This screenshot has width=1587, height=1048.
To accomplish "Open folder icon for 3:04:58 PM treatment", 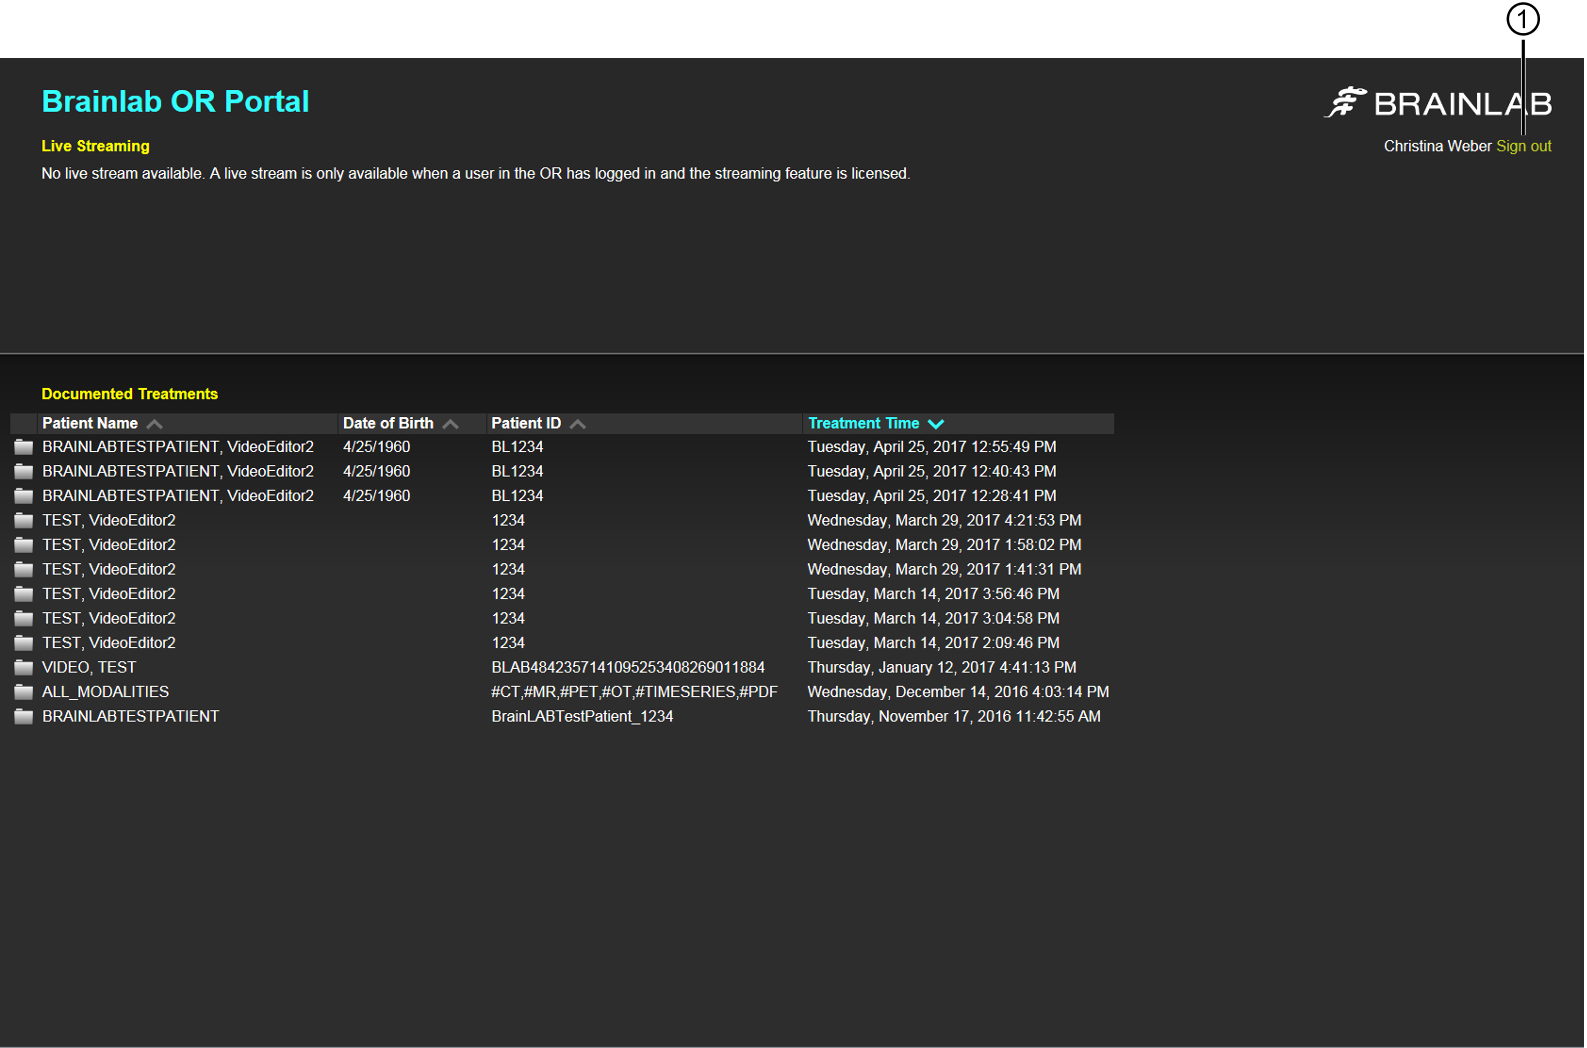I will 24,618.
